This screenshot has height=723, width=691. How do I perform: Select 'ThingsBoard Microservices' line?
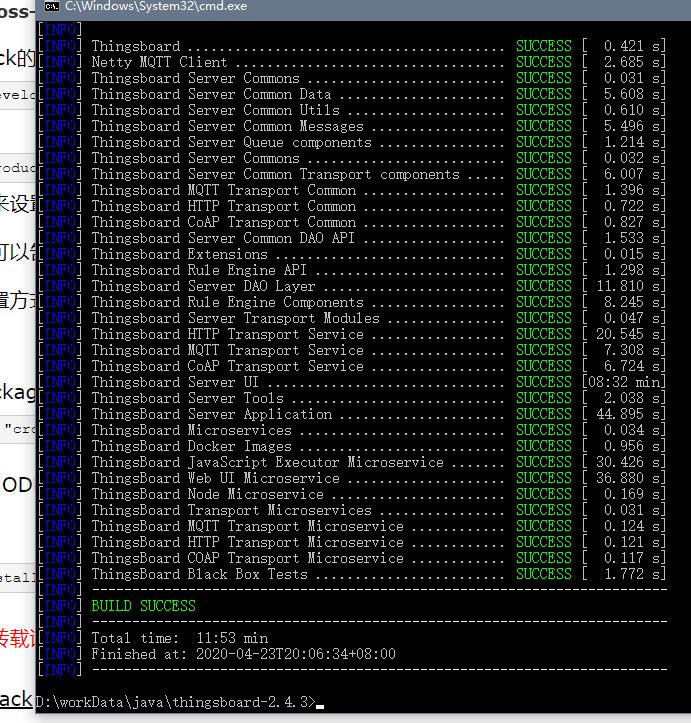pyautogui.click(x=352, y=430)
